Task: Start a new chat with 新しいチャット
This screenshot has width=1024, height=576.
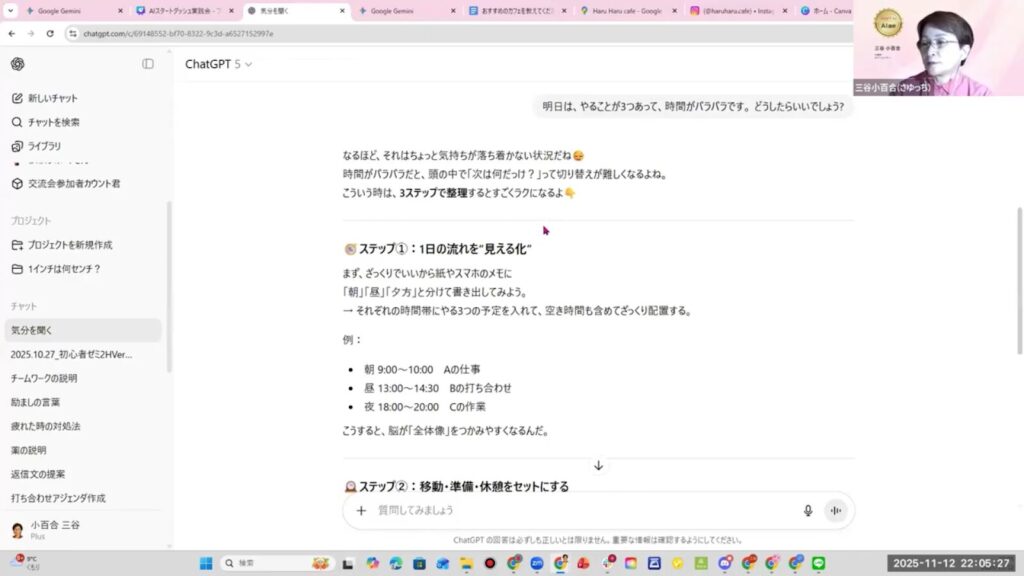Action: tap(52, 98)
